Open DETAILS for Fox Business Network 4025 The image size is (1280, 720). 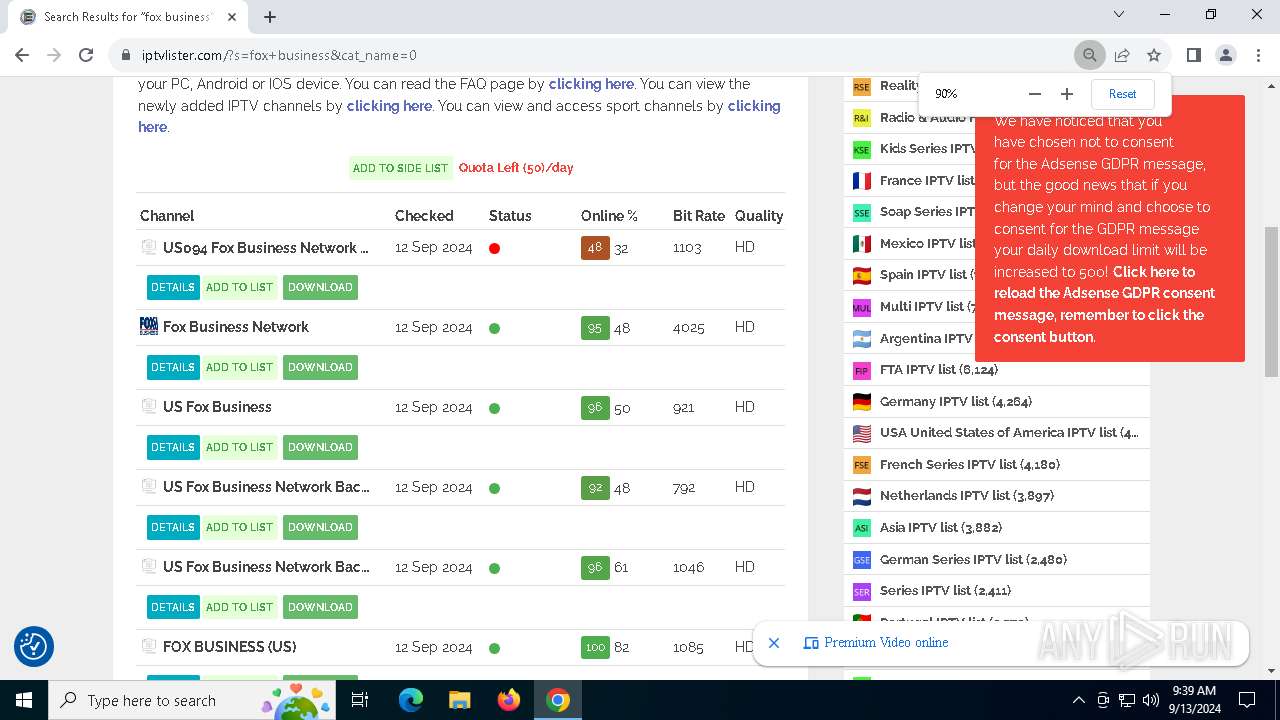click(173, 367)
